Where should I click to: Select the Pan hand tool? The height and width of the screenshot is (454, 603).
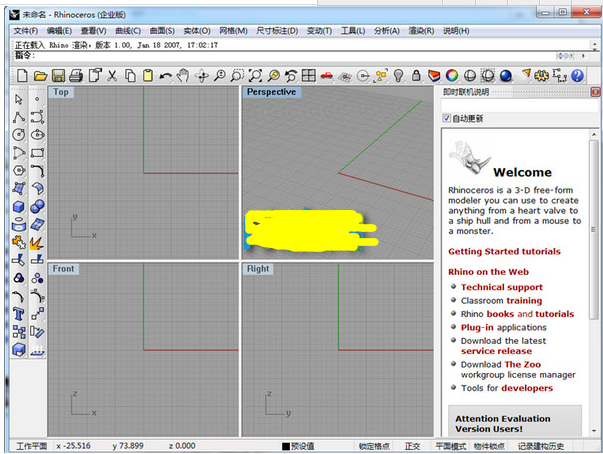click(183, 75)
